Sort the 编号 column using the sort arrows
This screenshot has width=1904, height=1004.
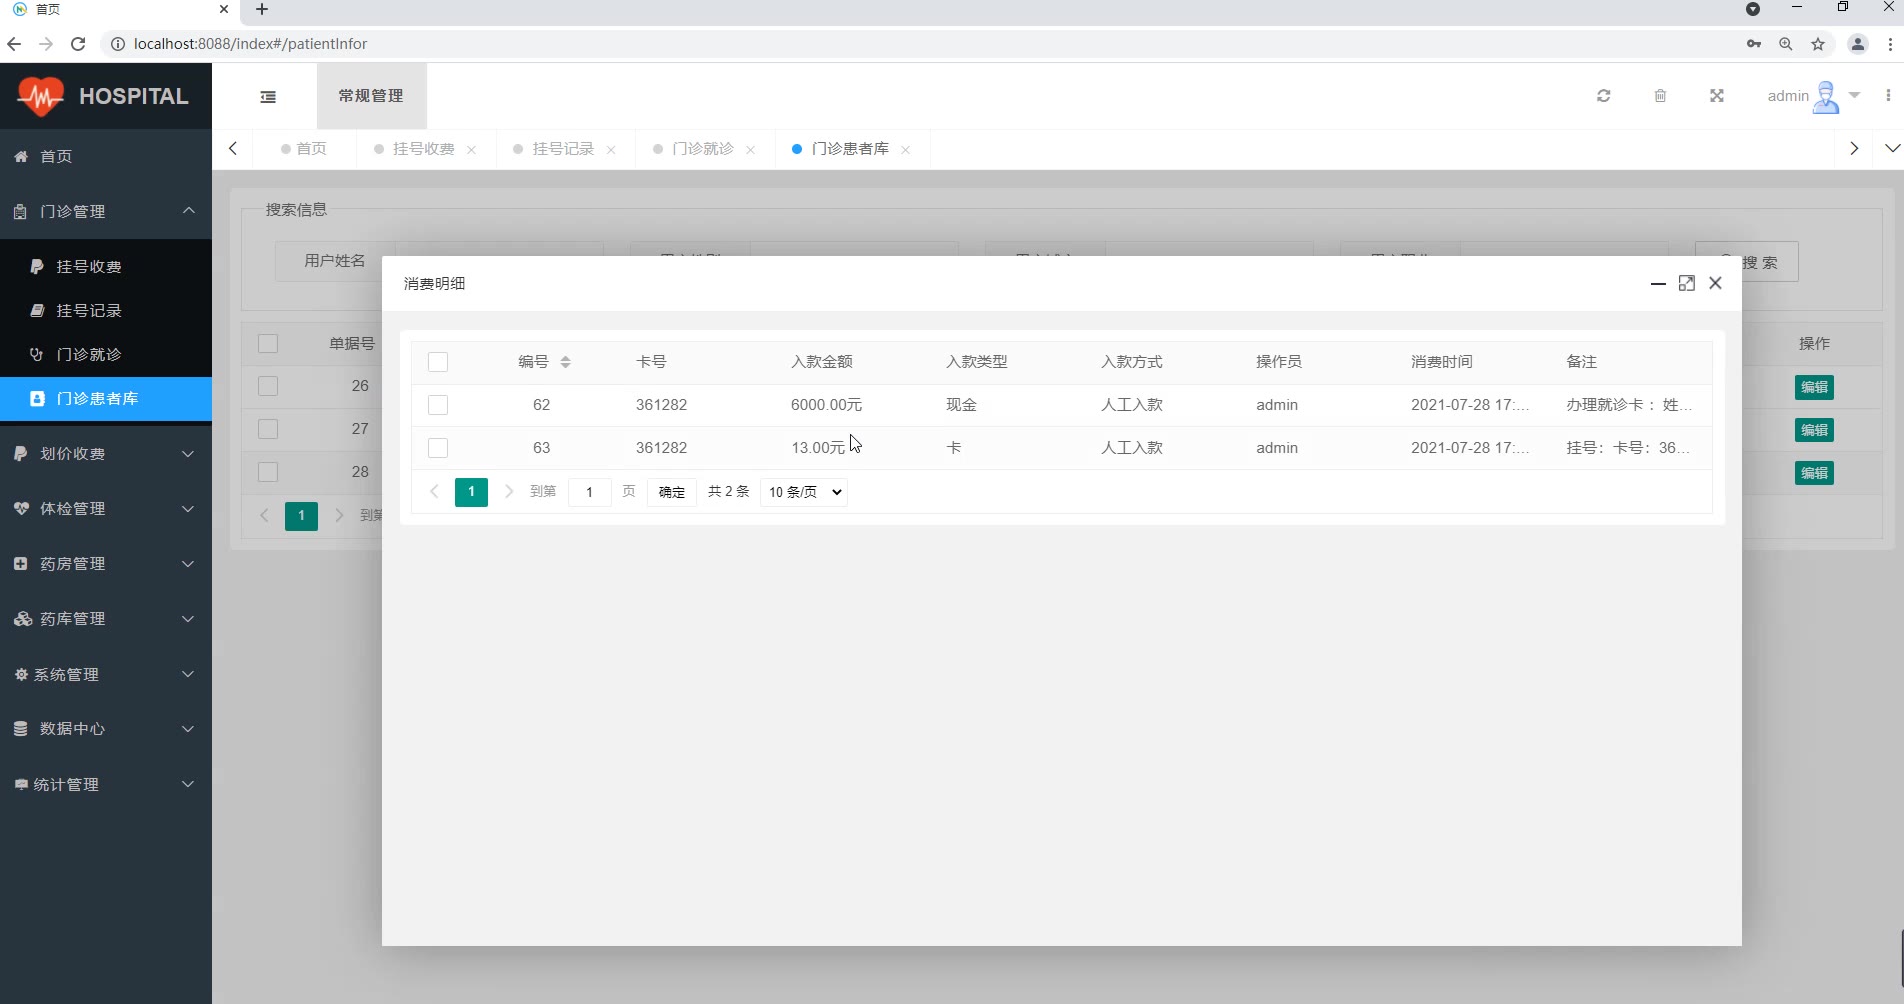[566, 362]
